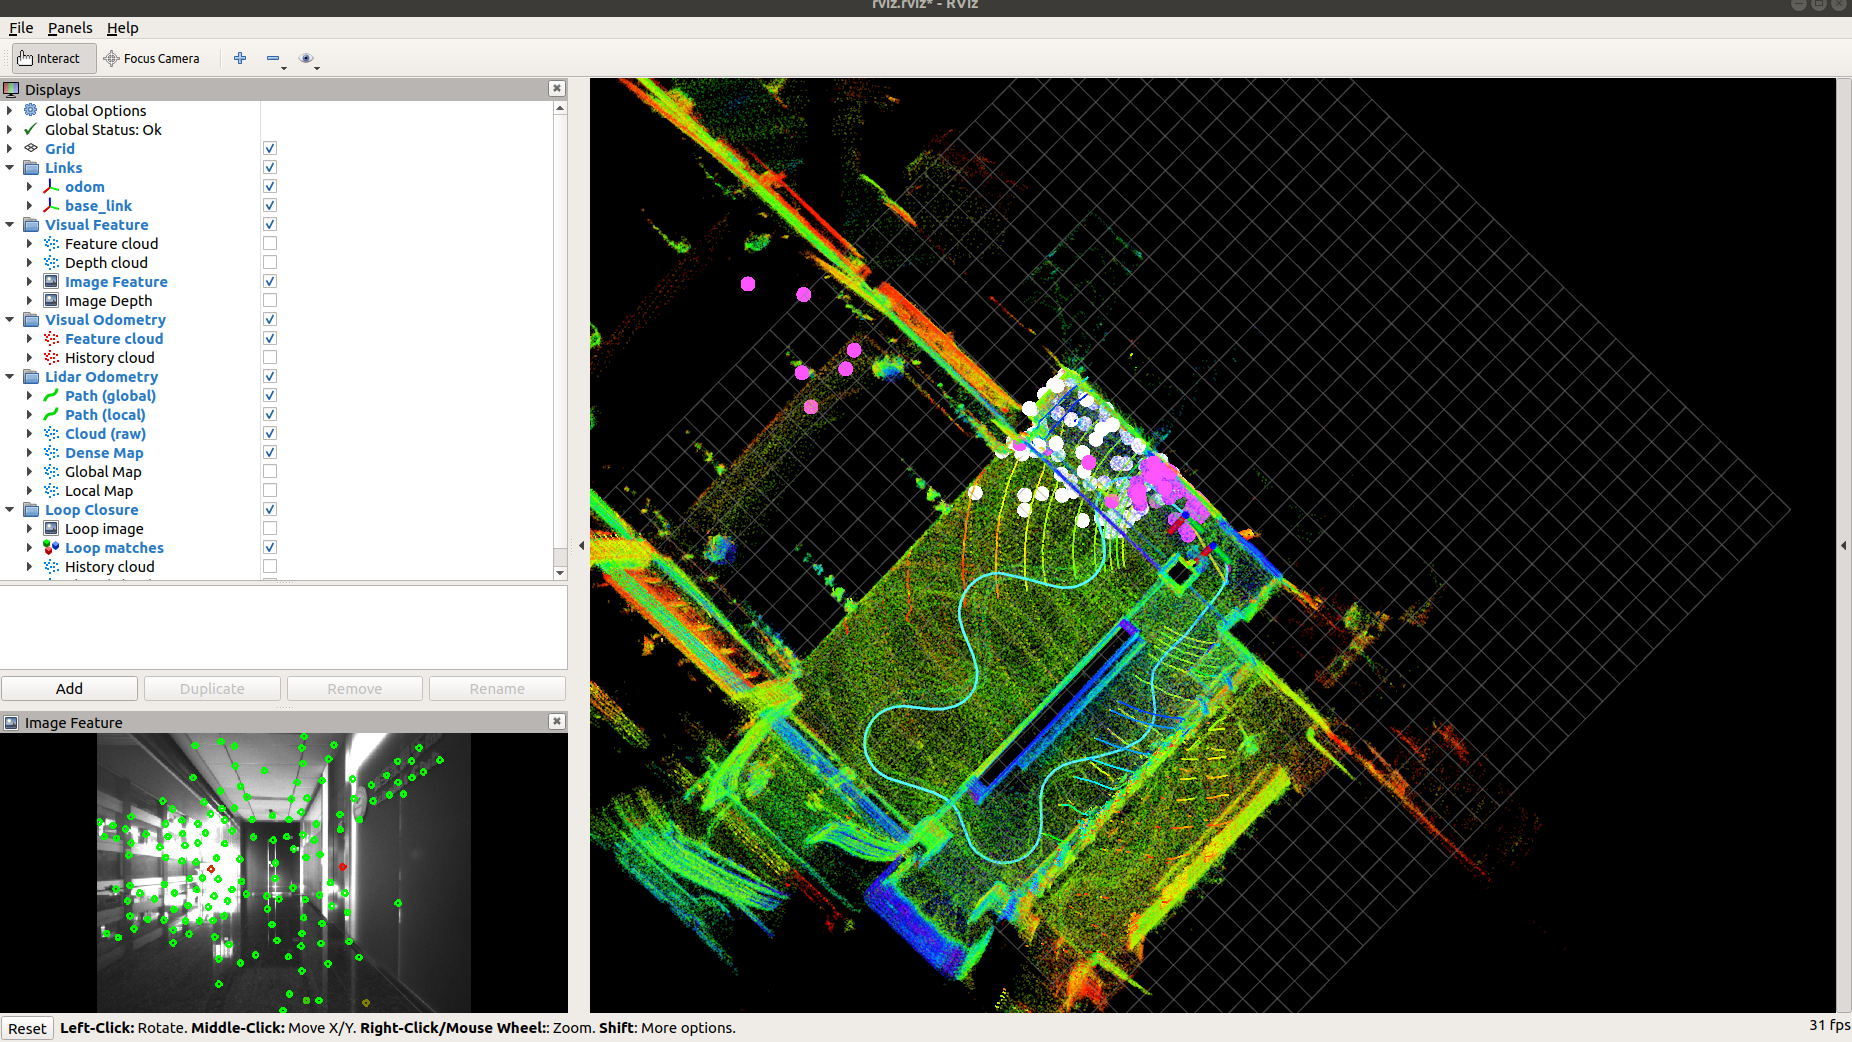Click the Loop image icon

pyautogui.click(x=51, y=528)
